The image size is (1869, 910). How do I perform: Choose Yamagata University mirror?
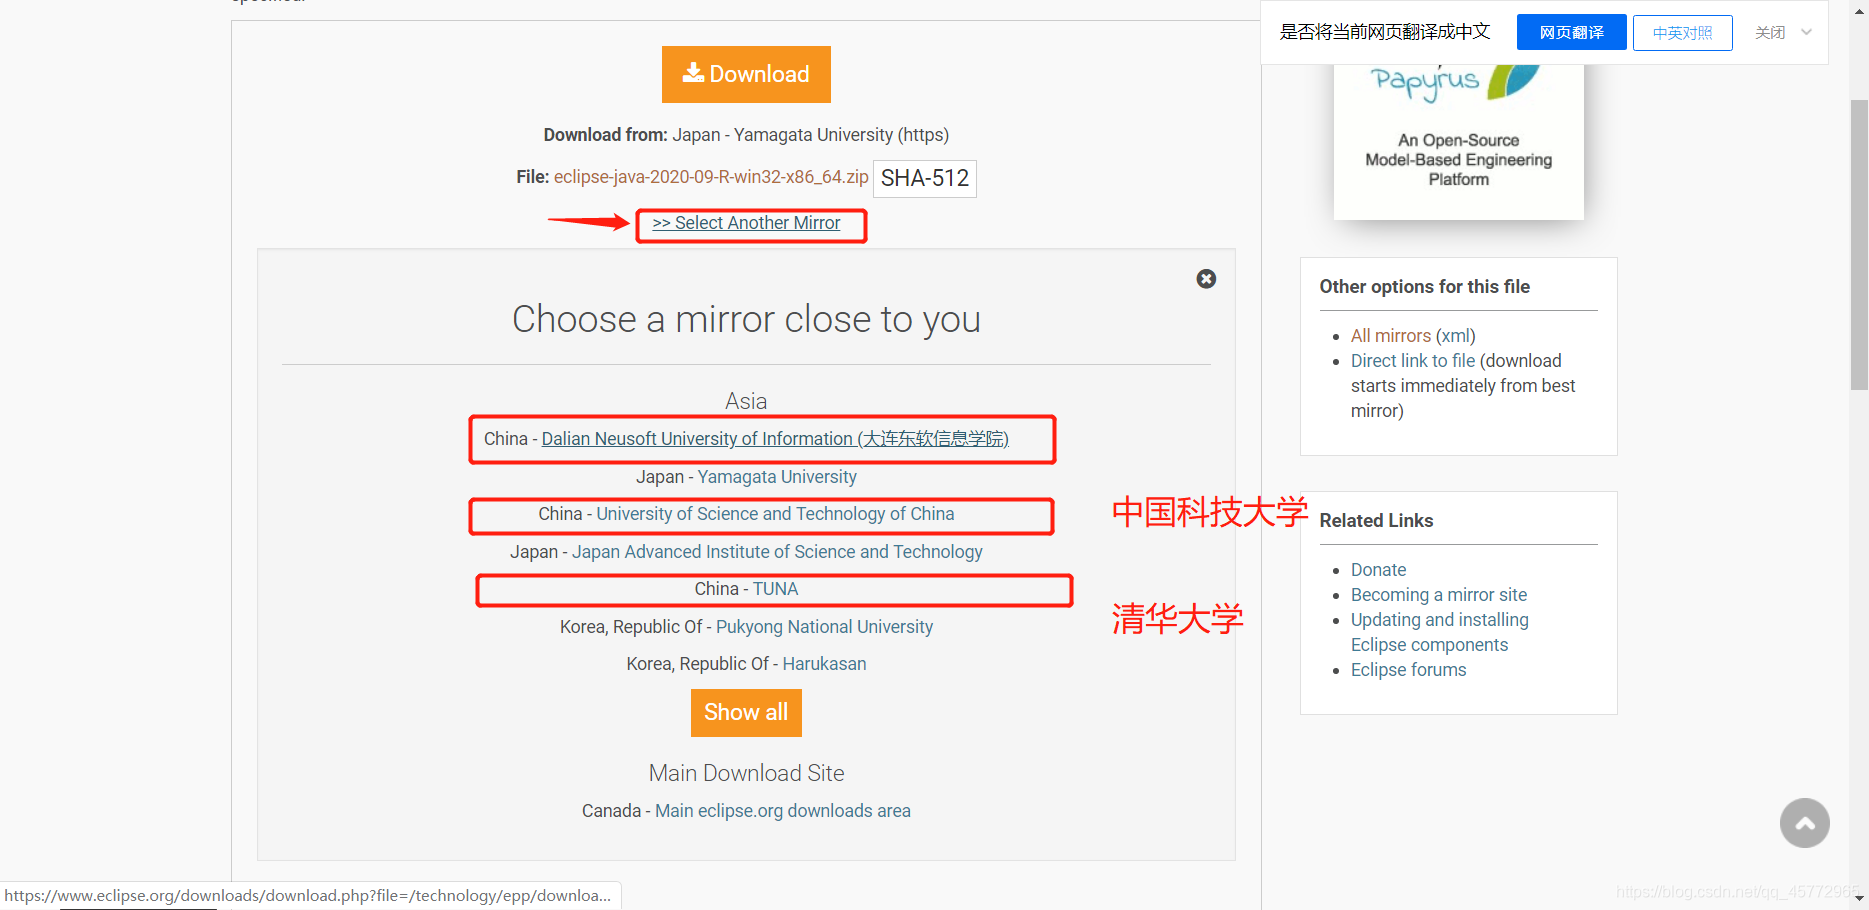(777, 477)
